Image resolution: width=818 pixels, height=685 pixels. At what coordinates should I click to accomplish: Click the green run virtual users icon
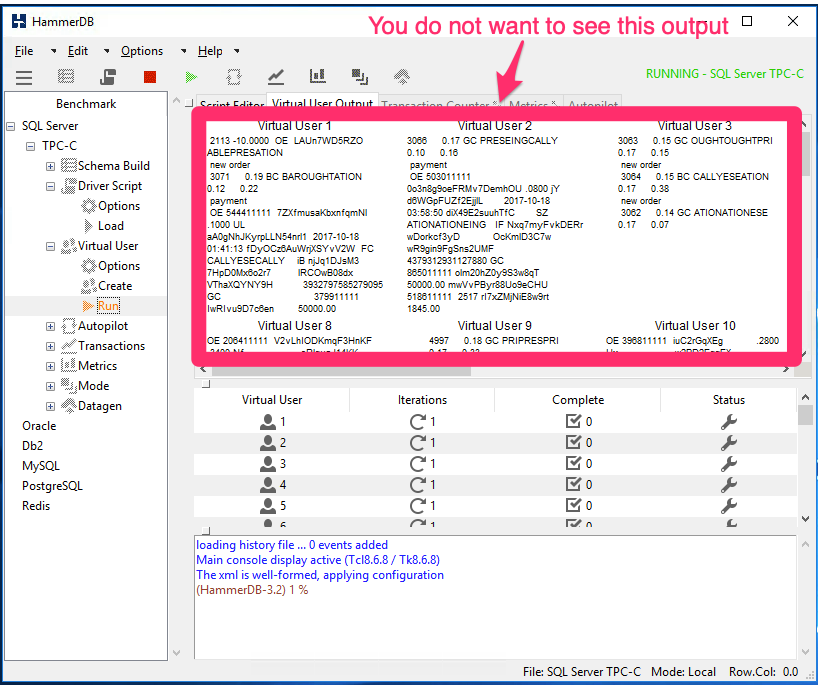coord(191,77)
